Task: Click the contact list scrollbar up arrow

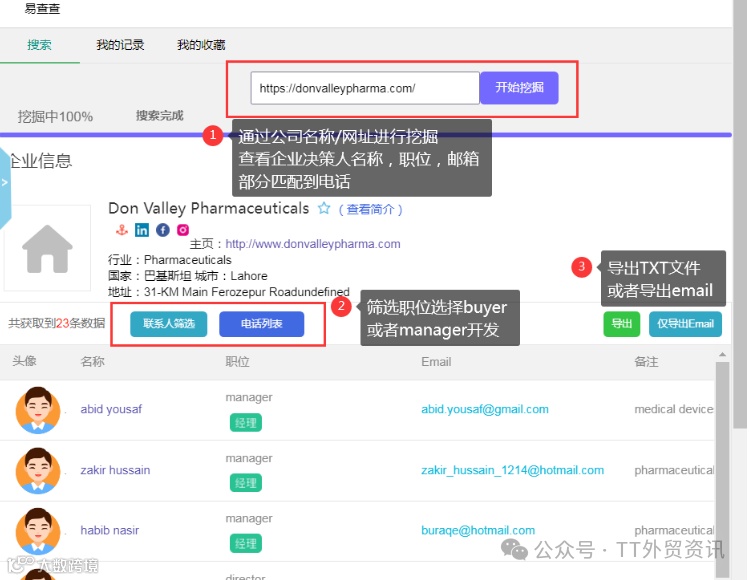Action: coord(722,354)
